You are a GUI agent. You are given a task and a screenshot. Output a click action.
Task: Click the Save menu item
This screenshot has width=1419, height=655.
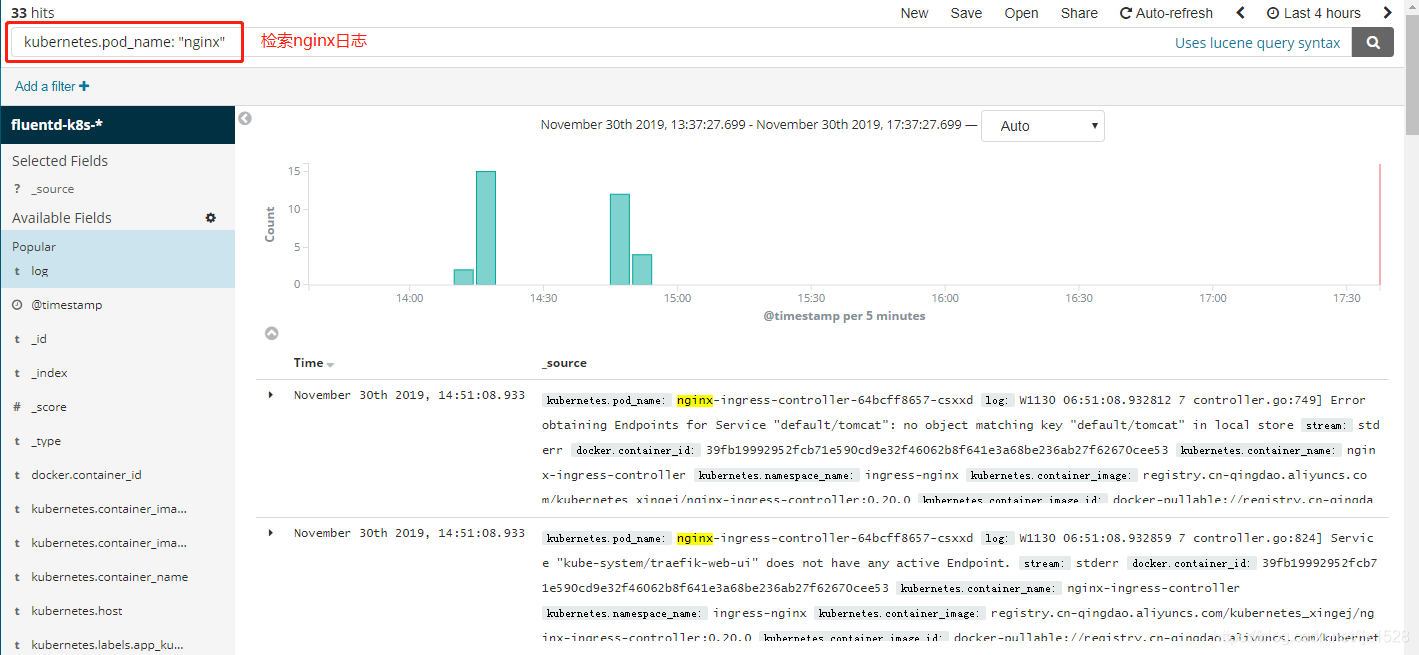(966, 13)
